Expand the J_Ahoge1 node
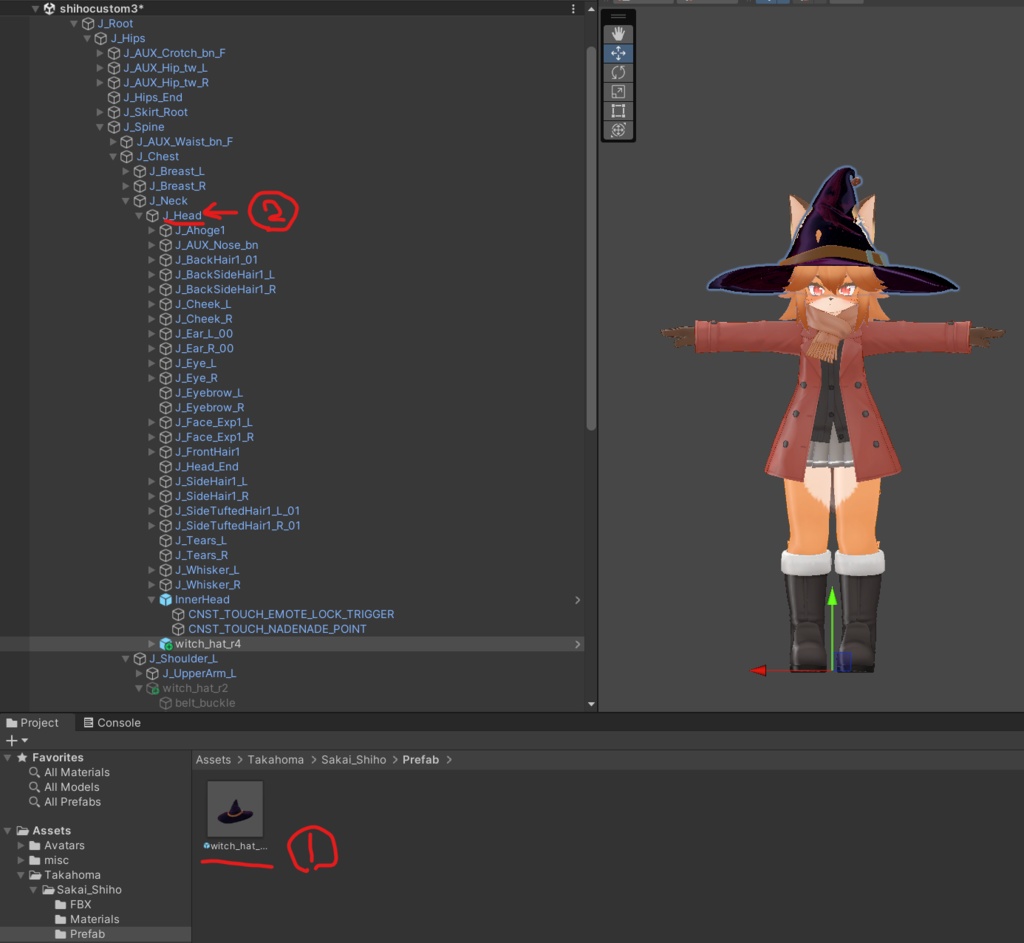 point(152,231)
